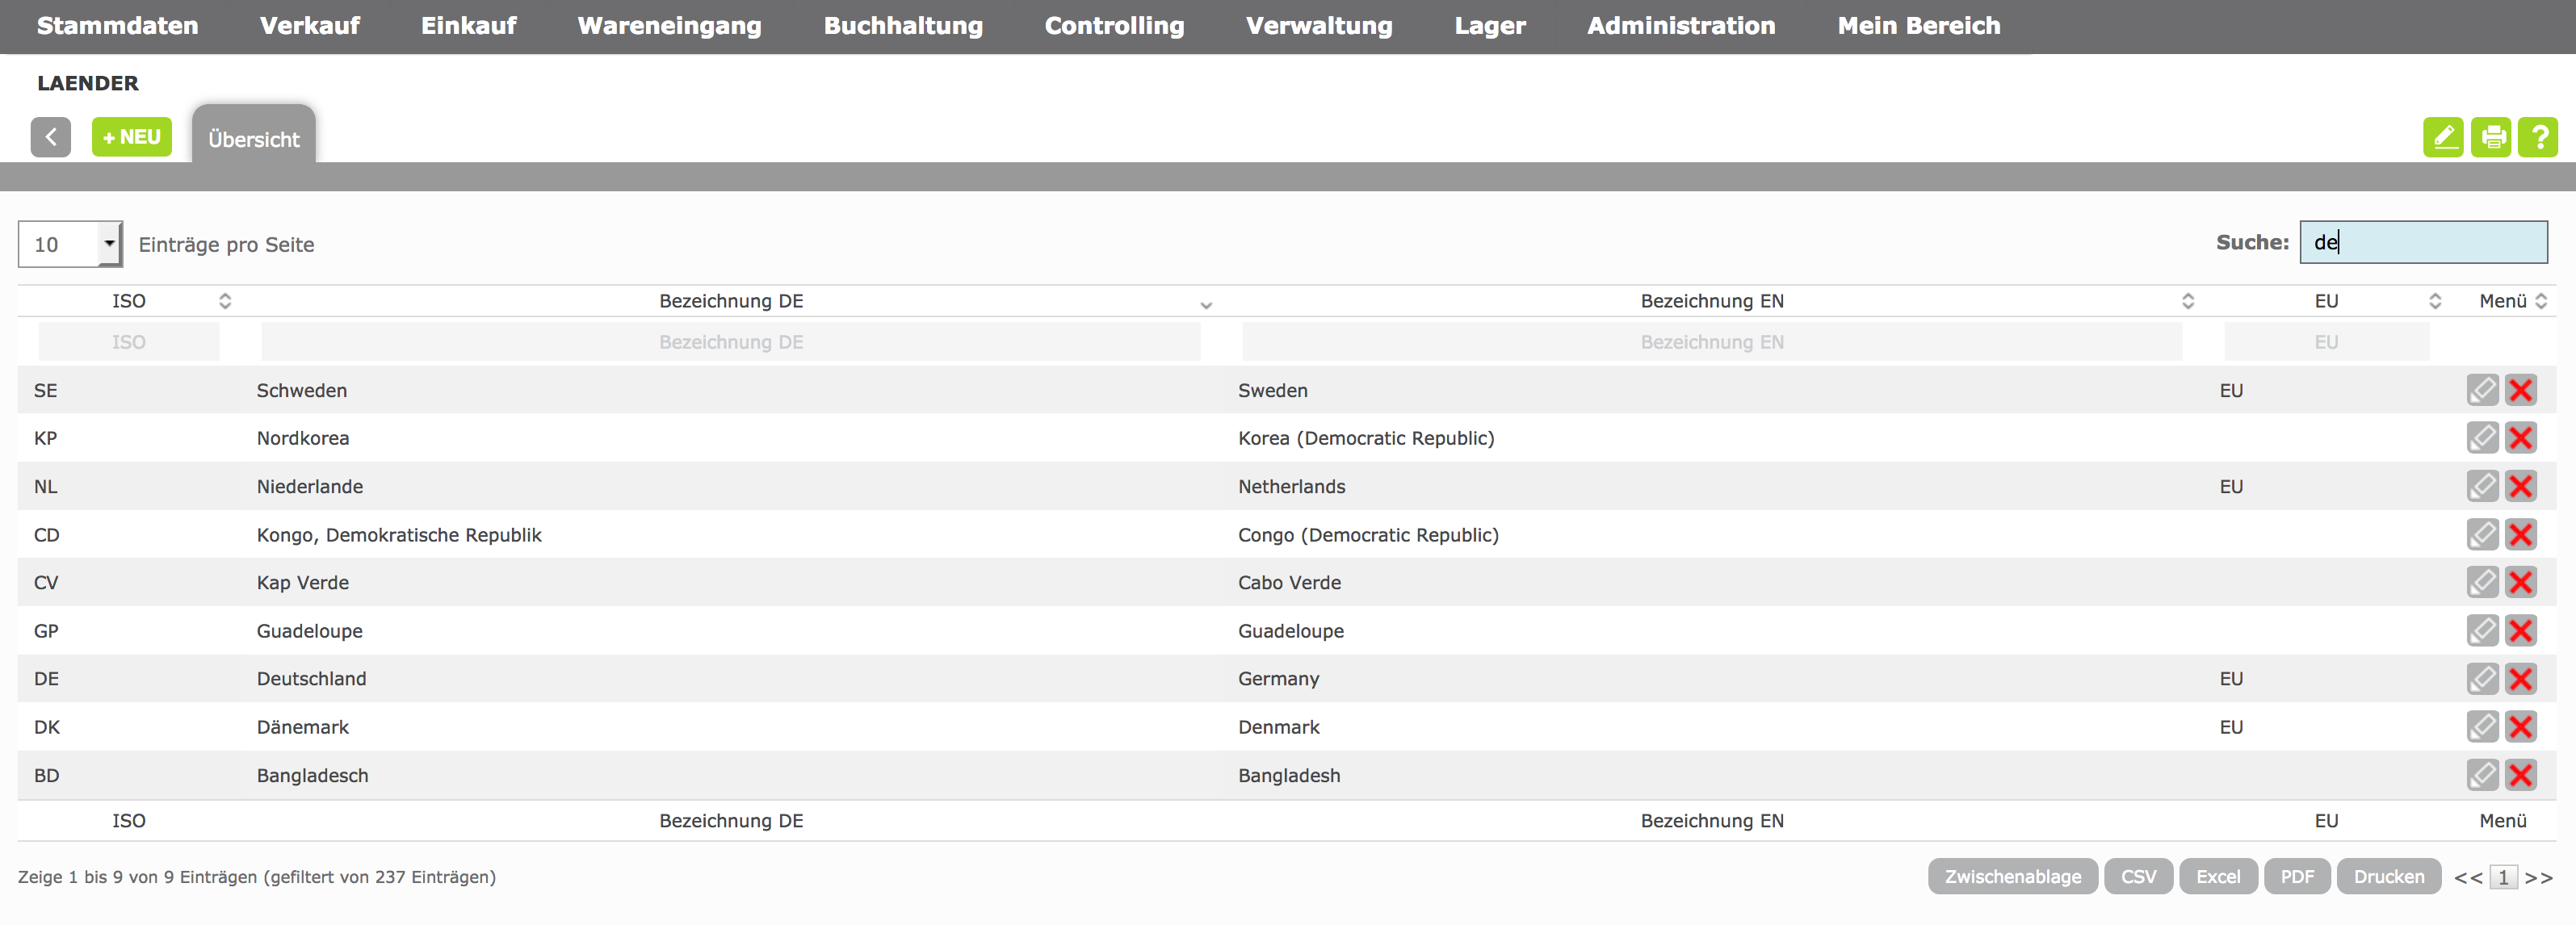Click the green edit pencil icon
The image size is (2576, 925).
point(2442,137)
